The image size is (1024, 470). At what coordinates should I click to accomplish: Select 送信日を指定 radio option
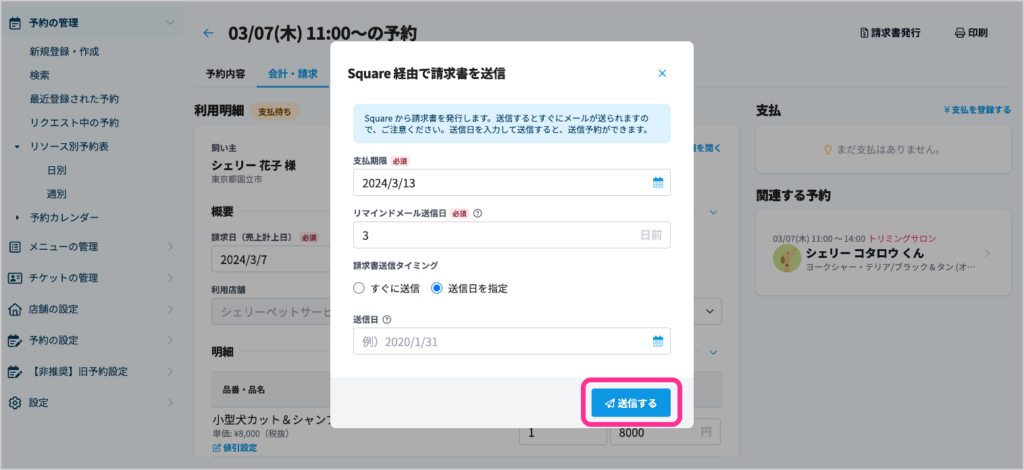coord(470,288)
